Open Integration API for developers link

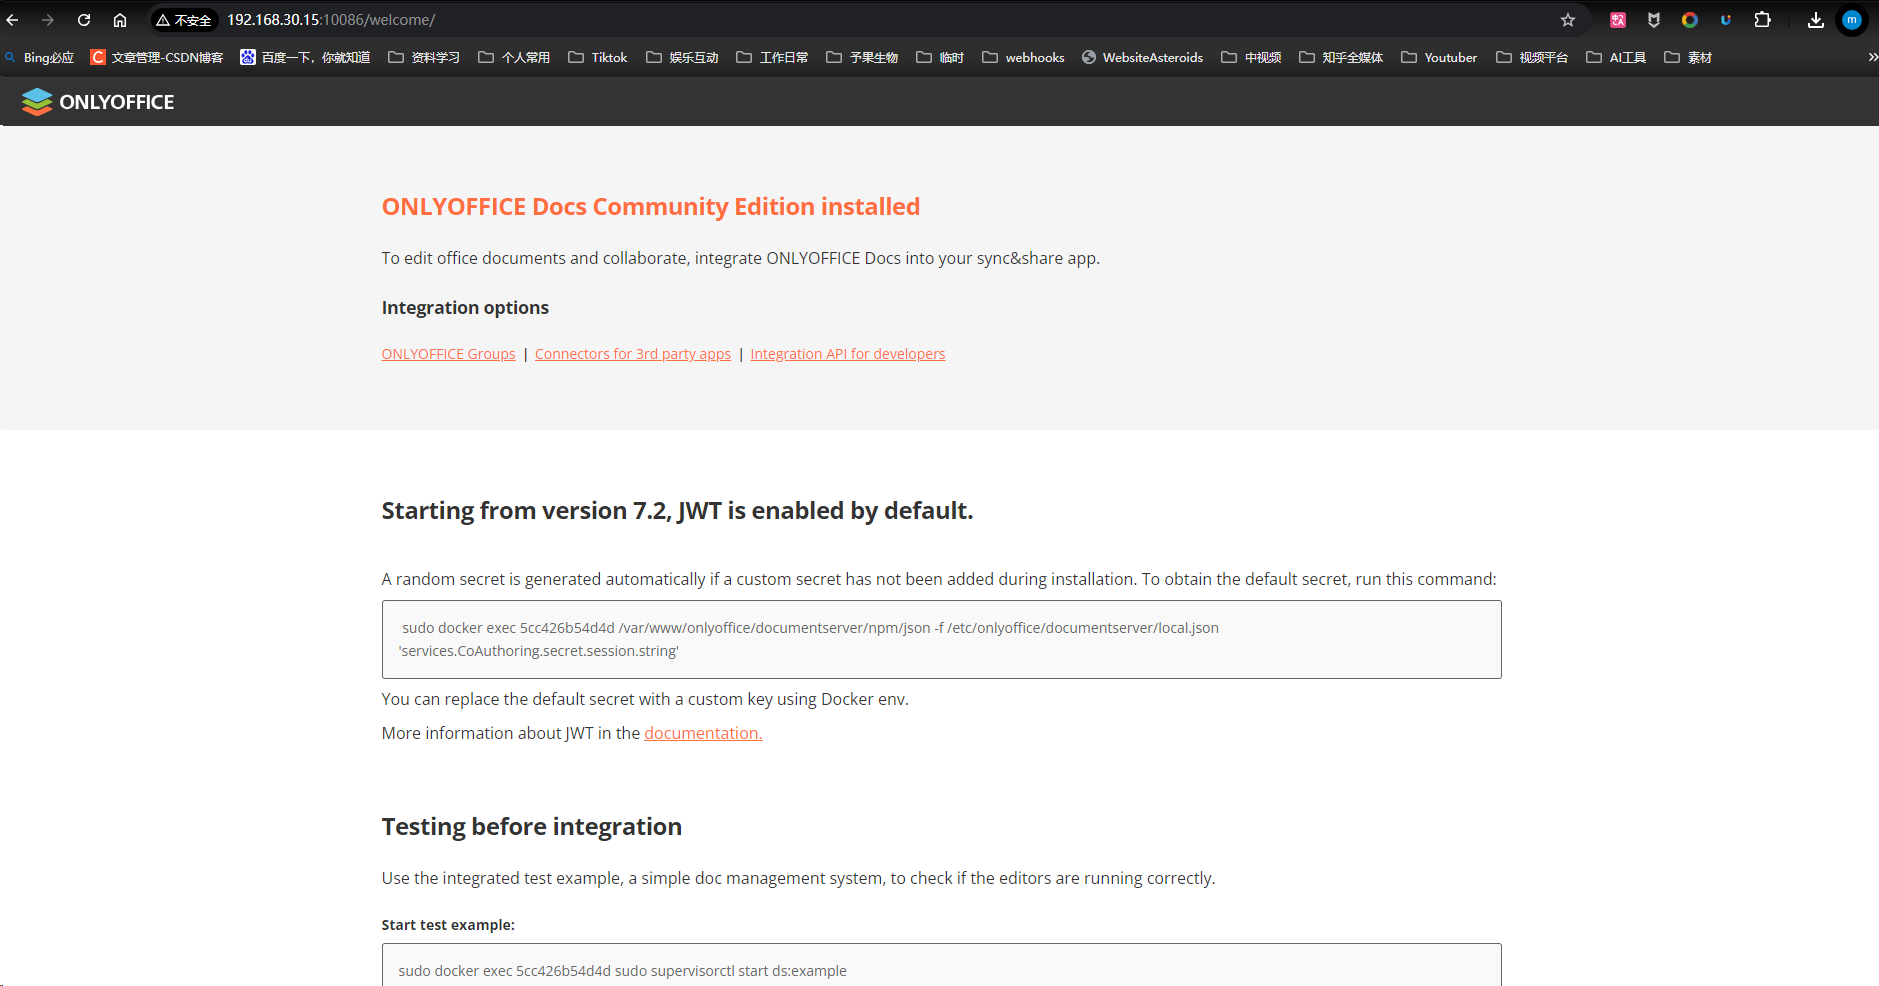(x=847, y=354)
